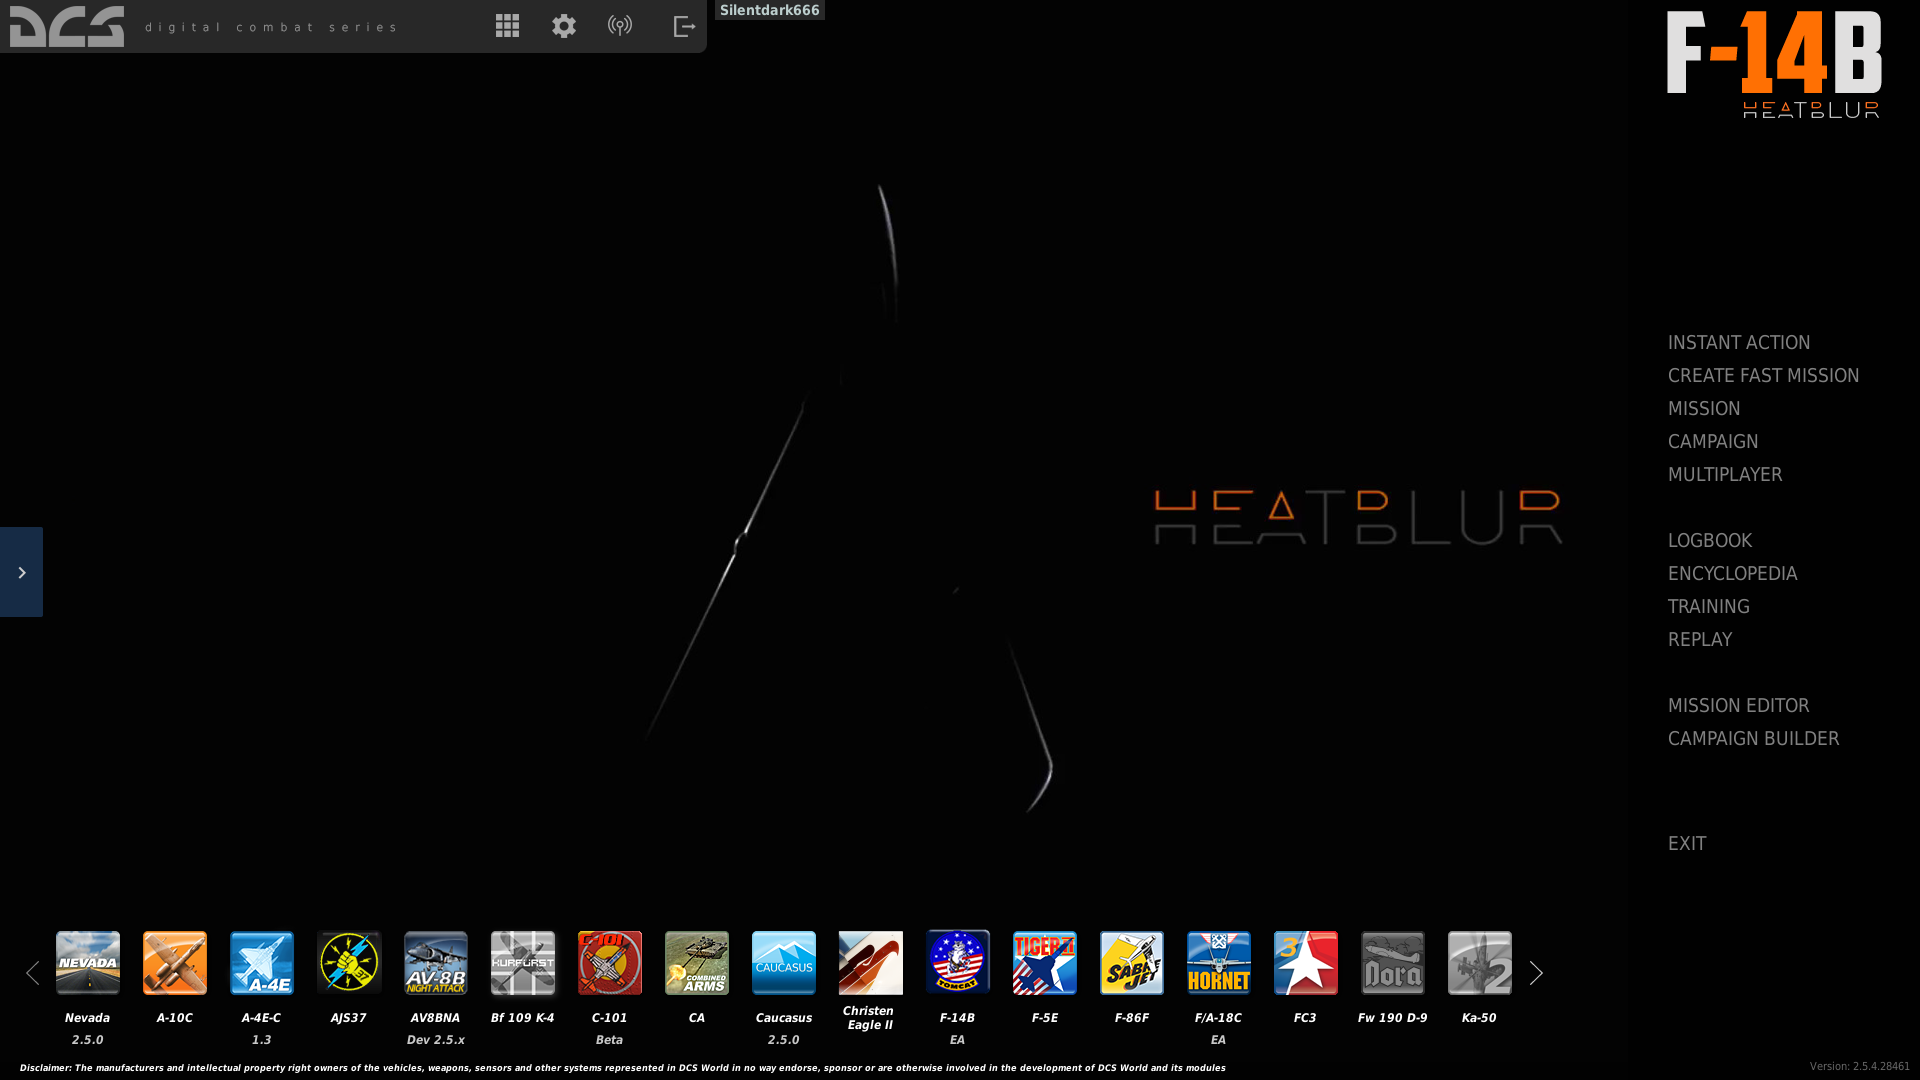This screenshot has height=1080, width=1920.
Task: Expand the left side panel chevron
Action: [21, 572]
